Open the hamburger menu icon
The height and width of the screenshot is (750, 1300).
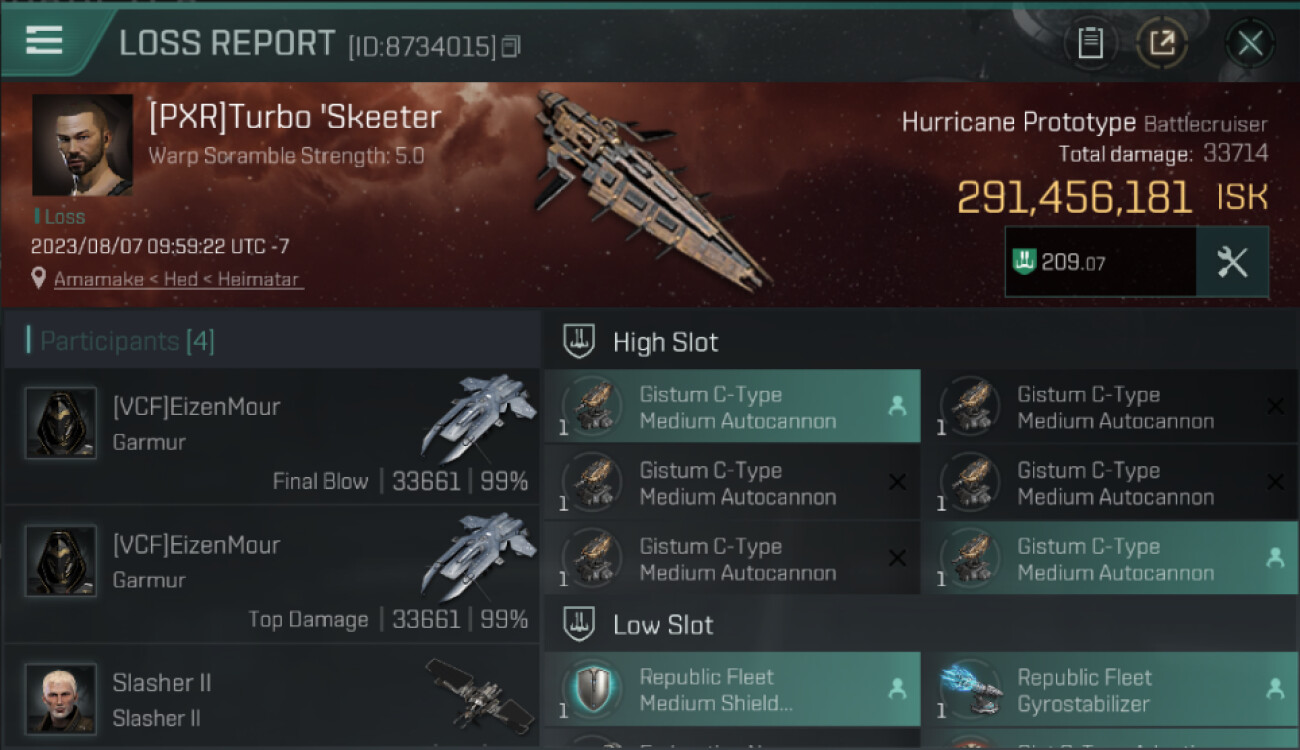tap(44, 40)
